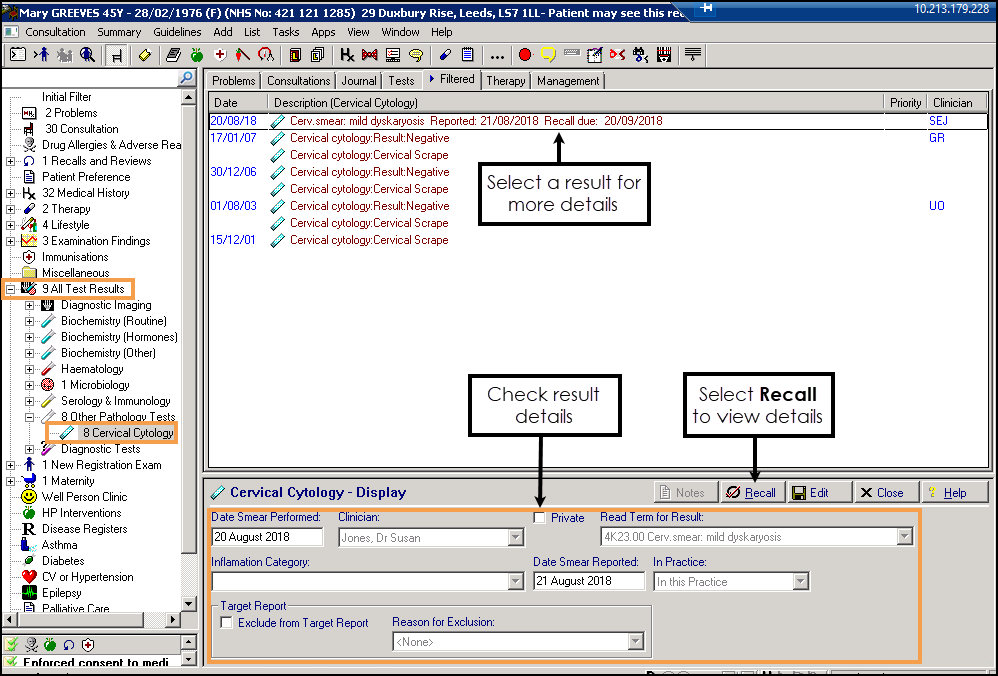Viewport: 998px width, 676px height.
Task: Open the Inflammation Category dropdown
Action: click(516, 582)
